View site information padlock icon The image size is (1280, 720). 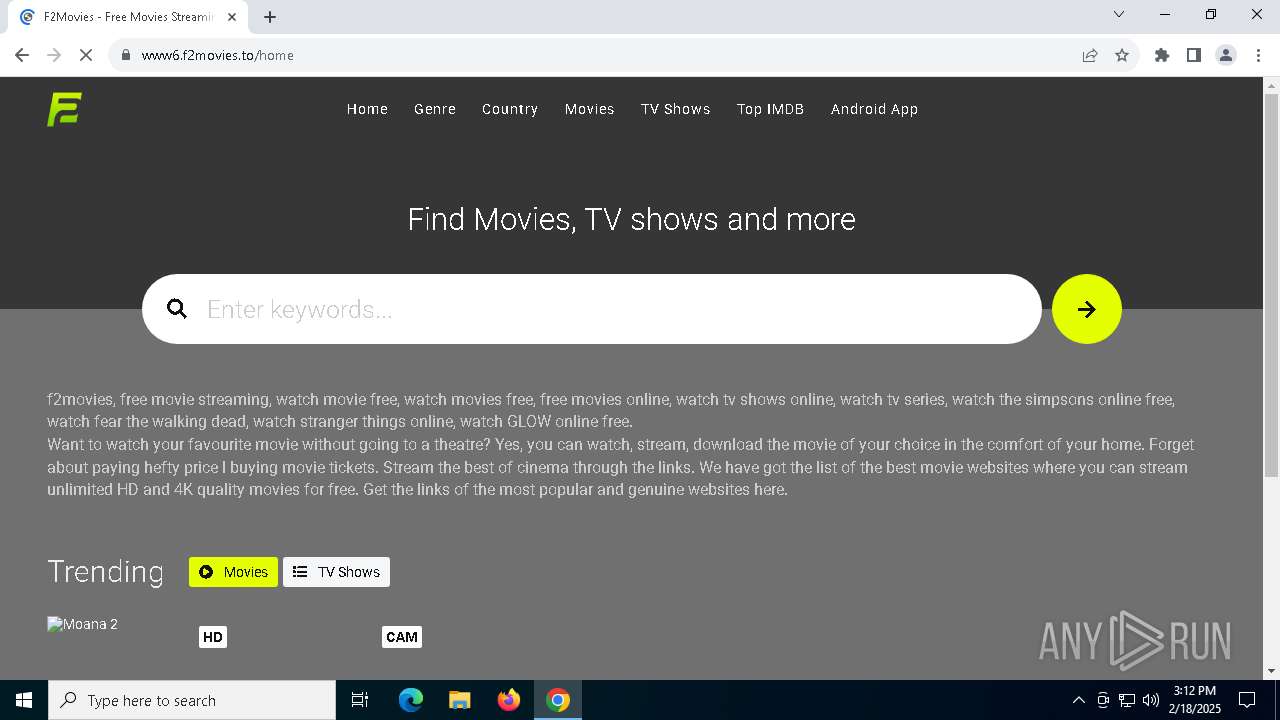tap(126, 55)
